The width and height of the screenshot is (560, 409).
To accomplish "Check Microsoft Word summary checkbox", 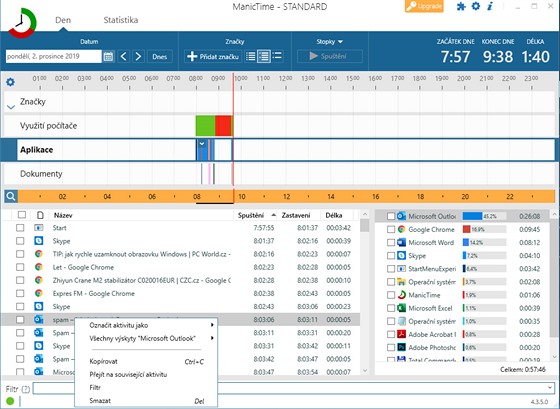I will point(391,243).
